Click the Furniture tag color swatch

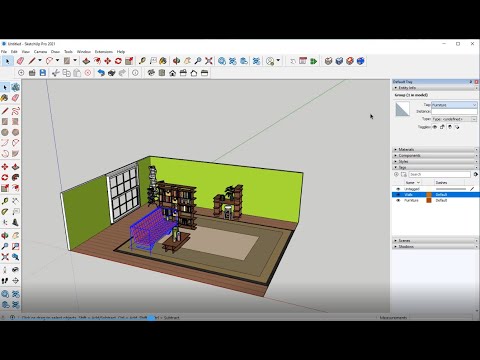click(x=429, y=200)
